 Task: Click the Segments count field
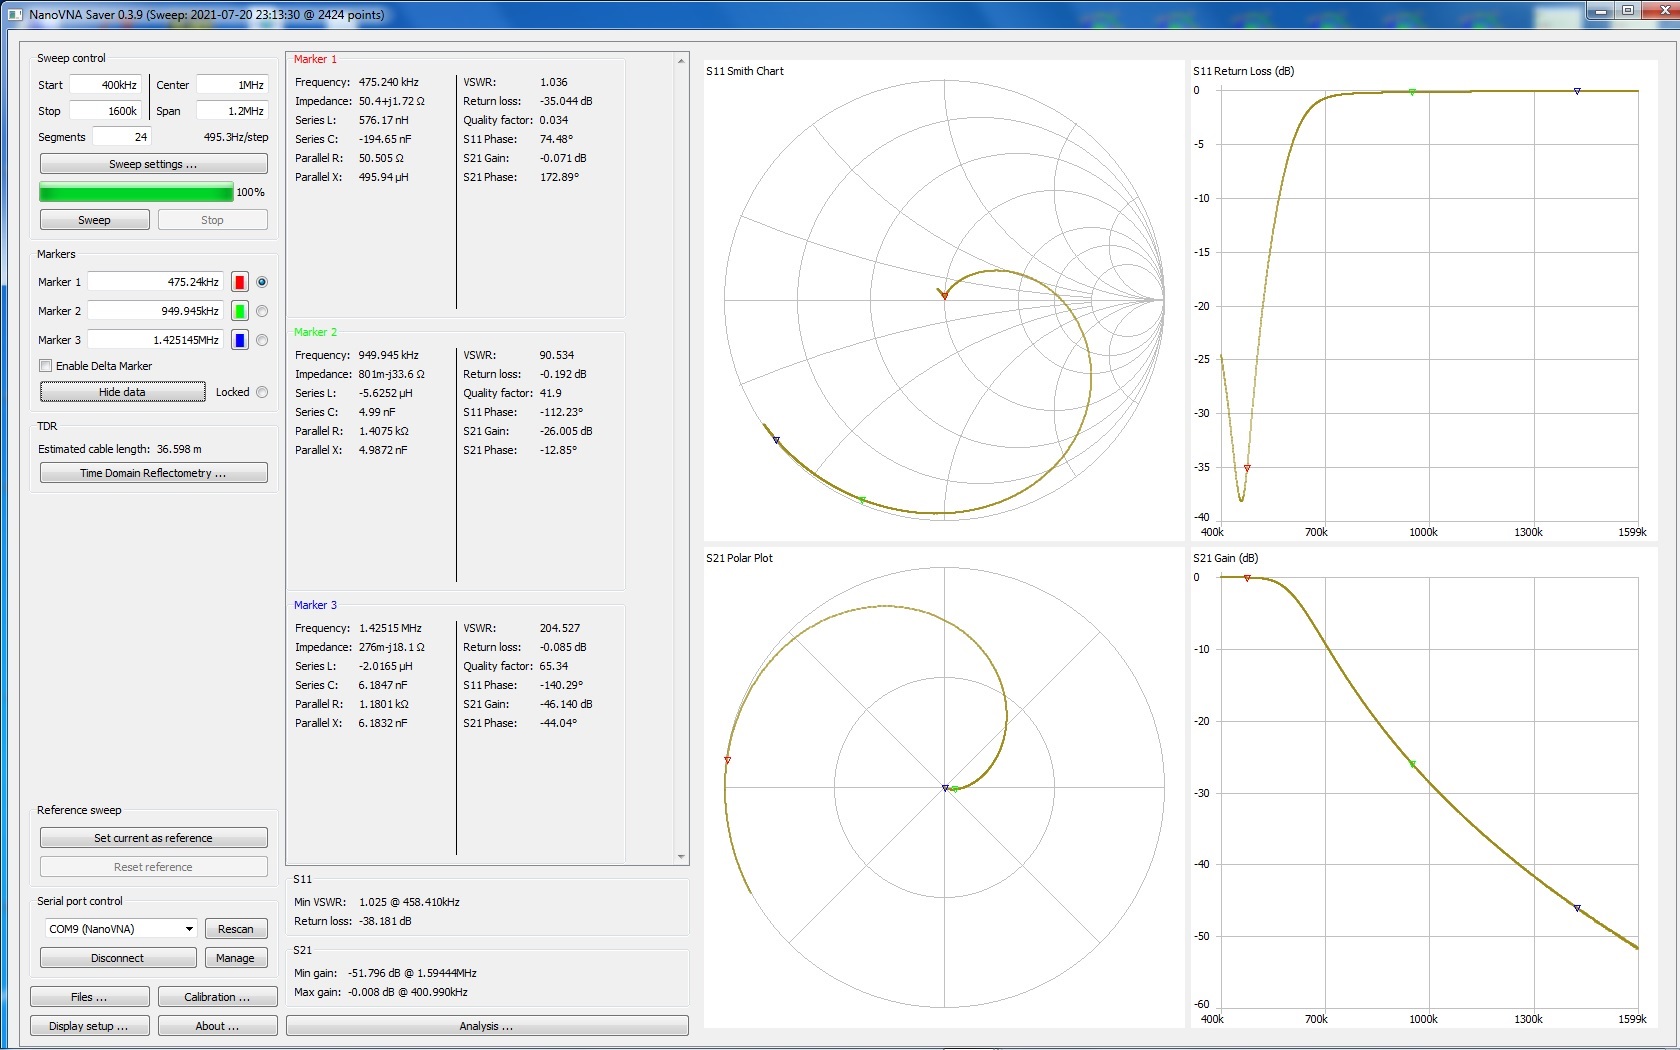[x=122, y=137]
